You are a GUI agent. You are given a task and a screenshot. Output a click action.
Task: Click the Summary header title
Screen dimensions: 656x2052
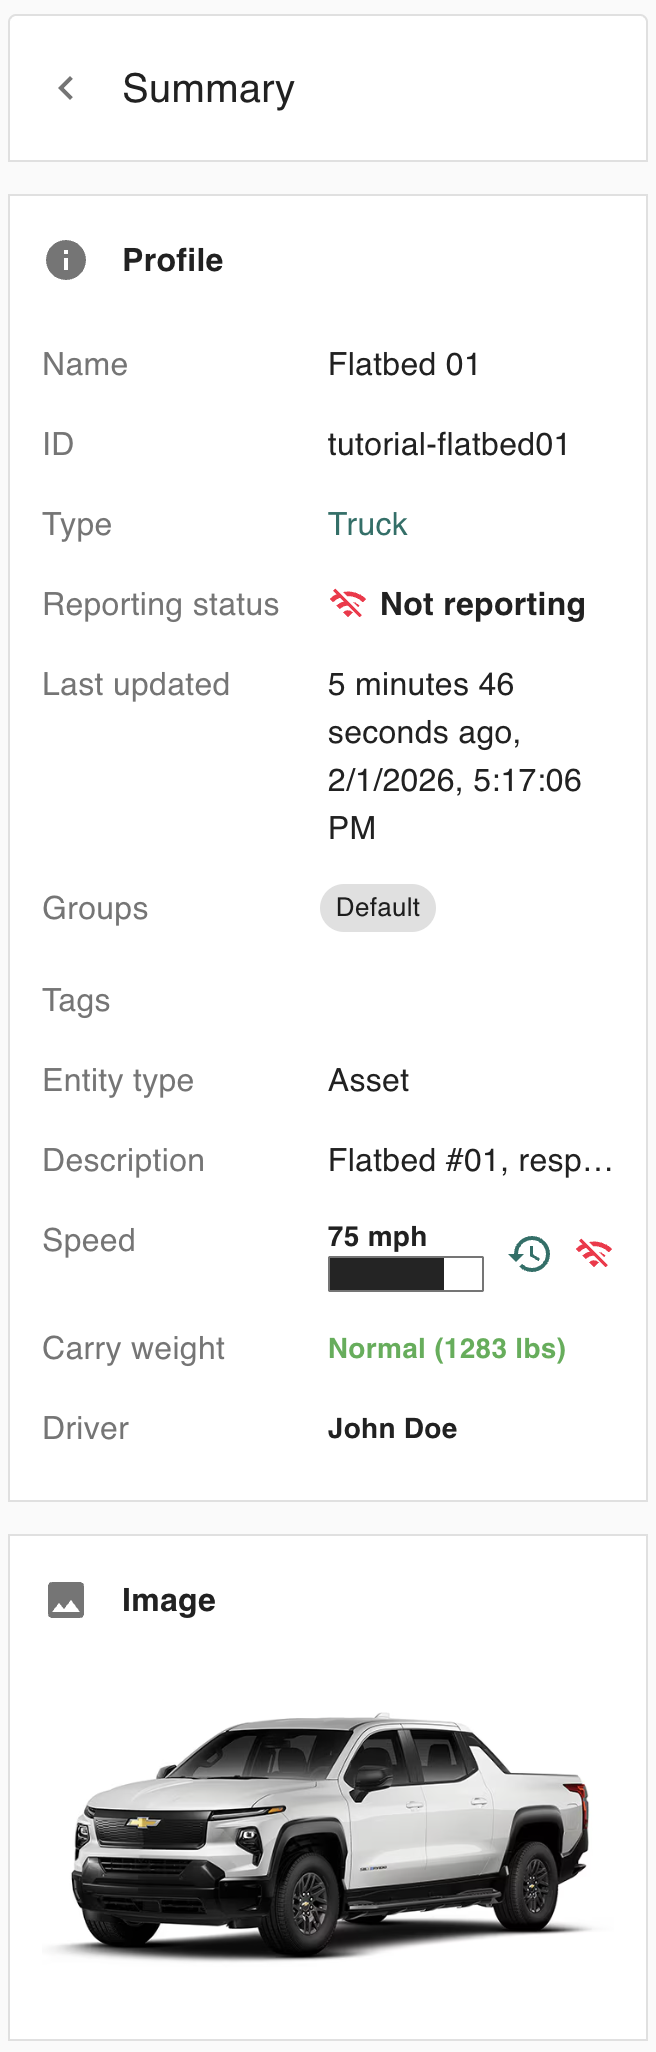pos(208,88)
